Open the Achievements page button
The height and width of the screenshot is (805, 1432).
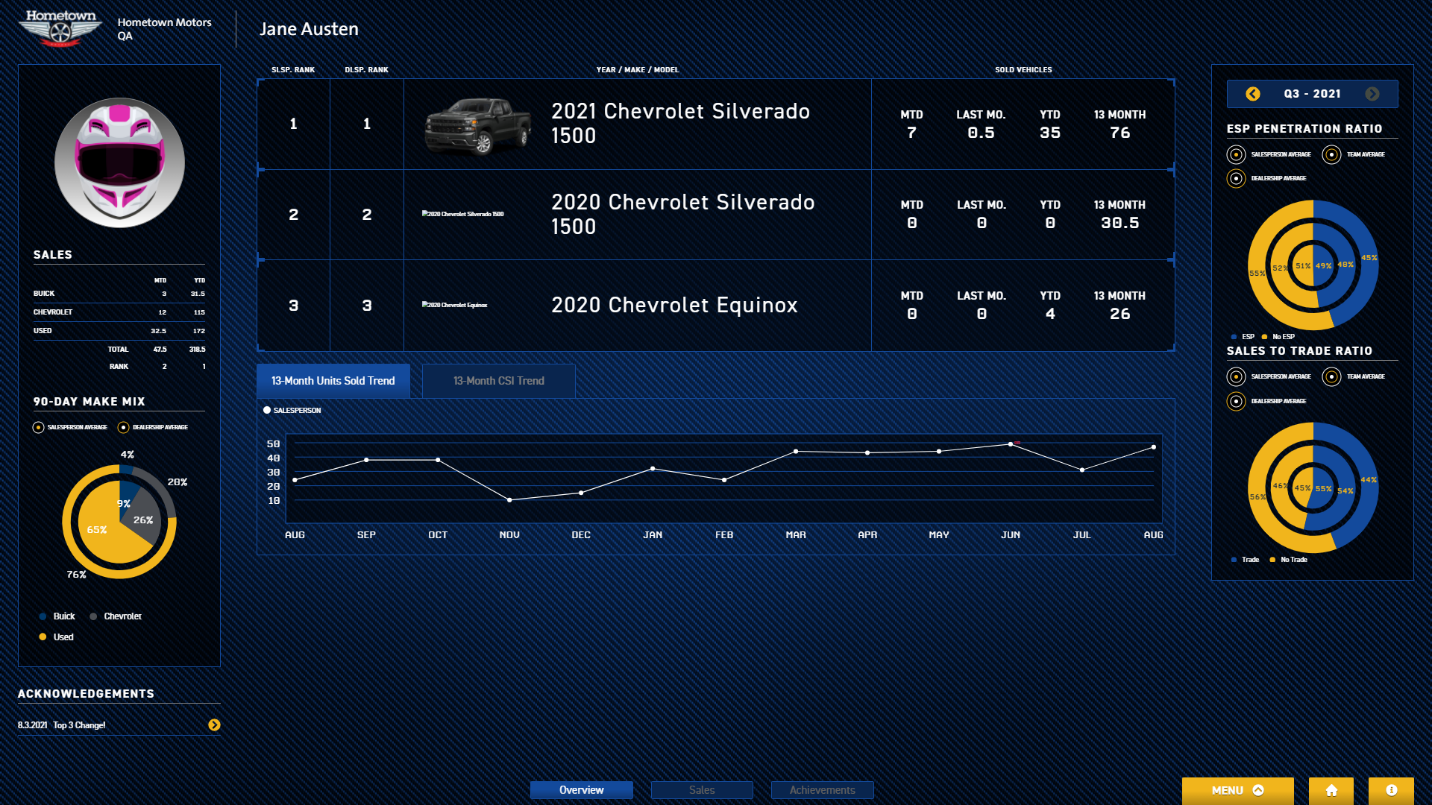click(822, 790)
